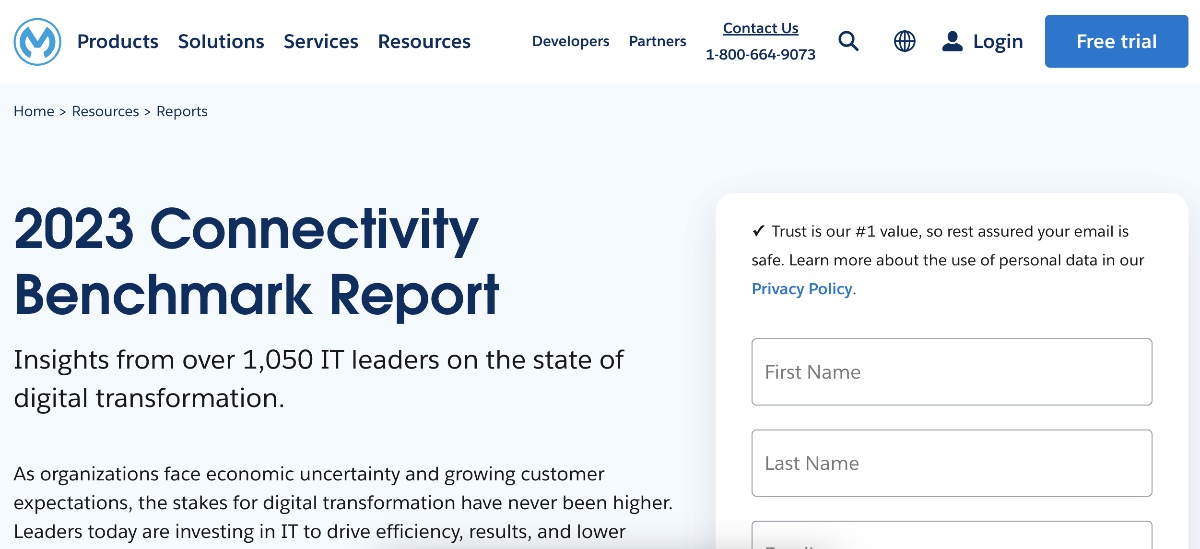Open the site search magnifier icon
The height and width of the screenshot is (549, 1200).
pos(848,41)
